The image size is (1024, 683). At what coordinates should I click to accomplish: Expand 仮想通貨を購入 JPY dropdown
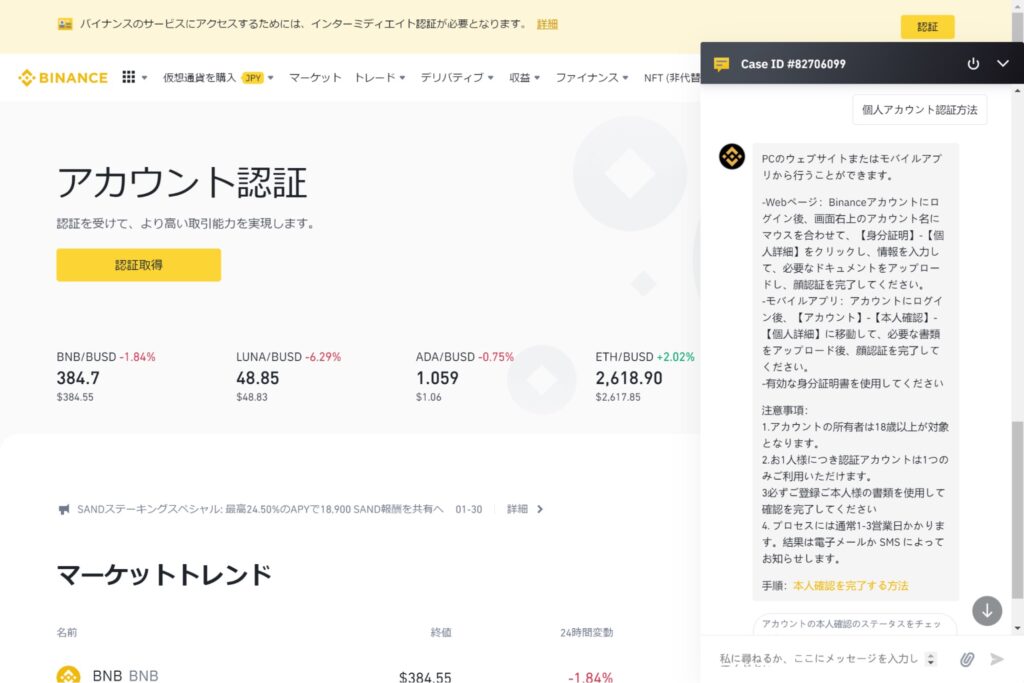coord(218,78)
